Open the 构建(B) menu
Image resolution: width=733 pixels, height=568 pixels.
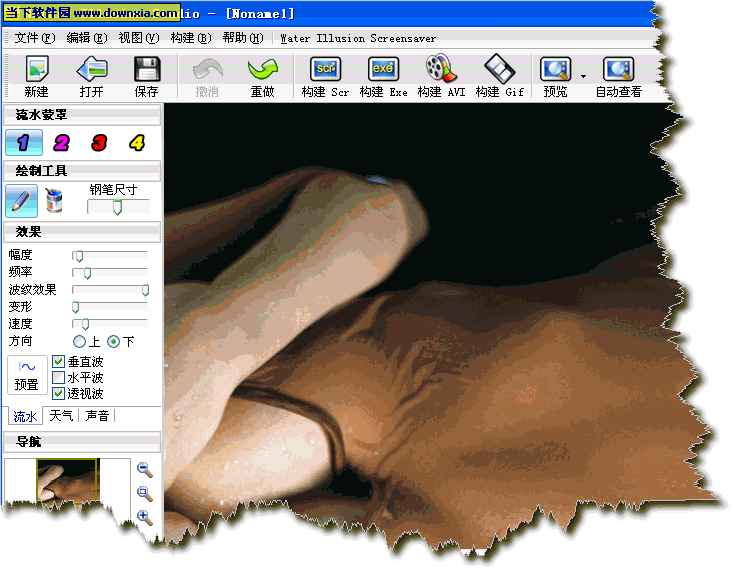point(190,38)
